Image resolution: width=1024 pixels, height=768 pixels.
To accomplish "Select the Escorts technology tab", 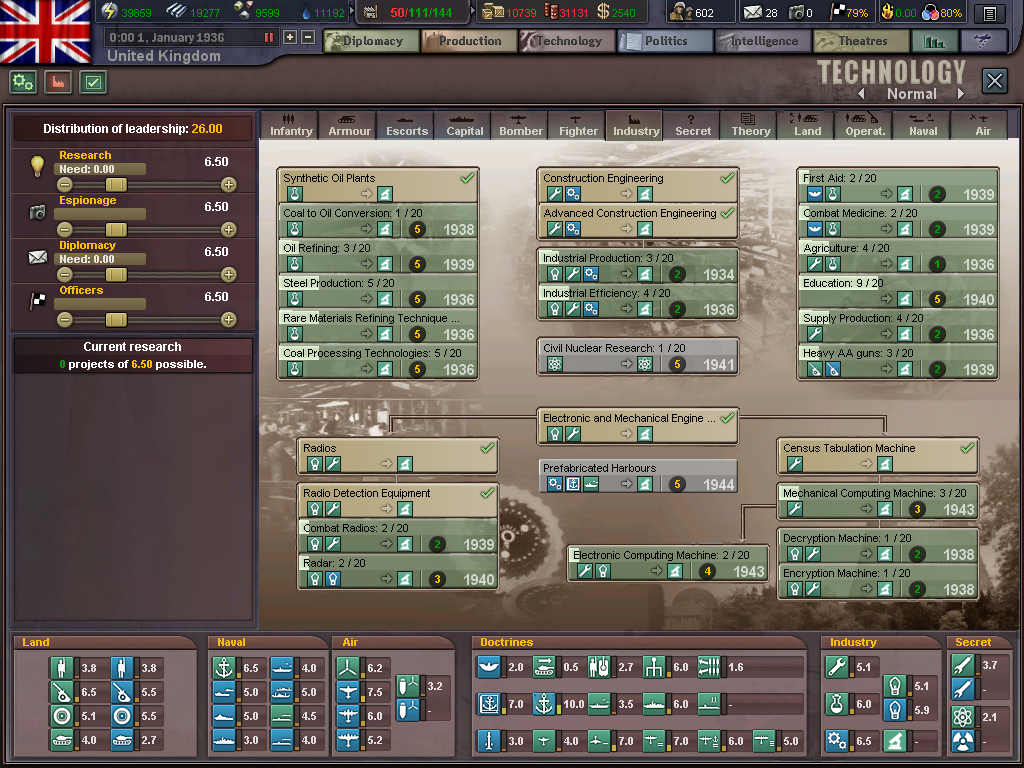I will [406, 125].
